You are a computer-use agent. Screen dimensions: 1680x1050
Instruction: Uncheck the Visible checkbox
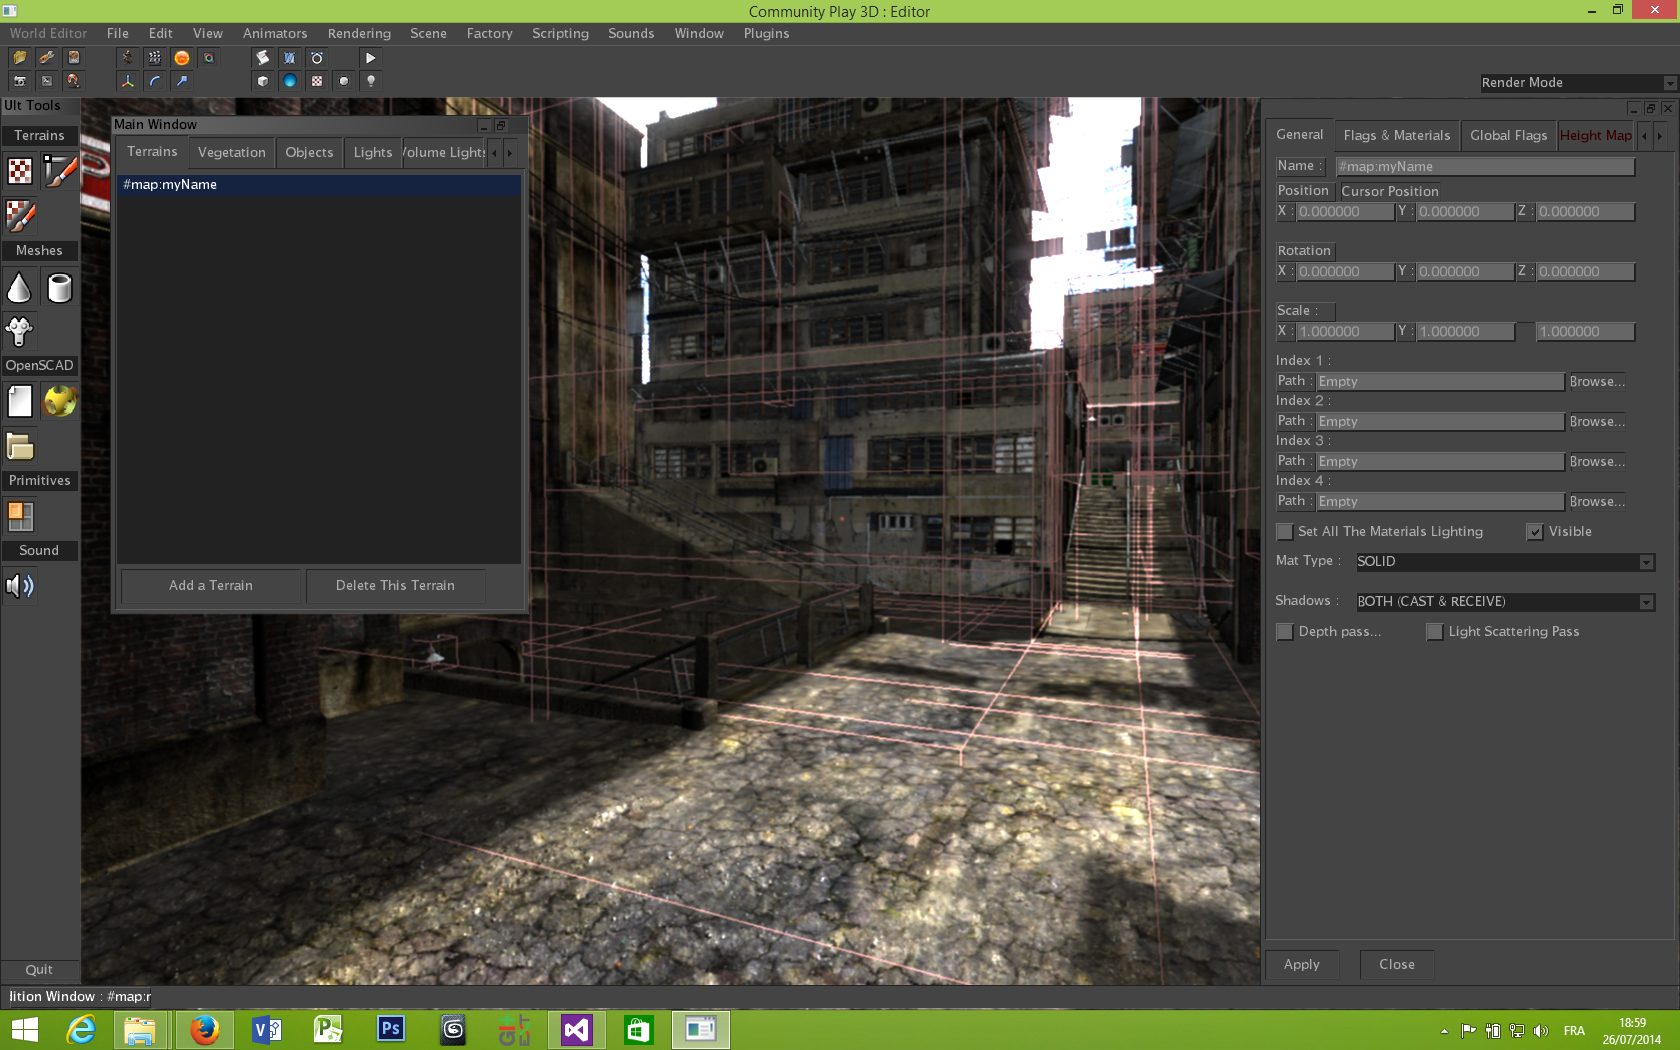(1535, 531)
